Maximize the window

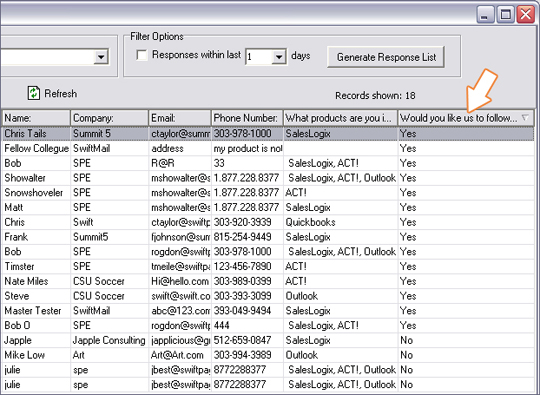[x=505, y=15]
